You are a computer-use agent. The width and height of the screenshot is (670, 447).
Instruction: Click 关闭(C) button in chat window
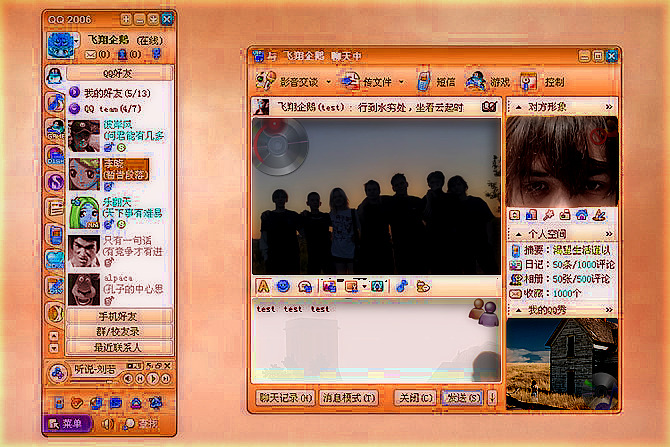[416, 398]
